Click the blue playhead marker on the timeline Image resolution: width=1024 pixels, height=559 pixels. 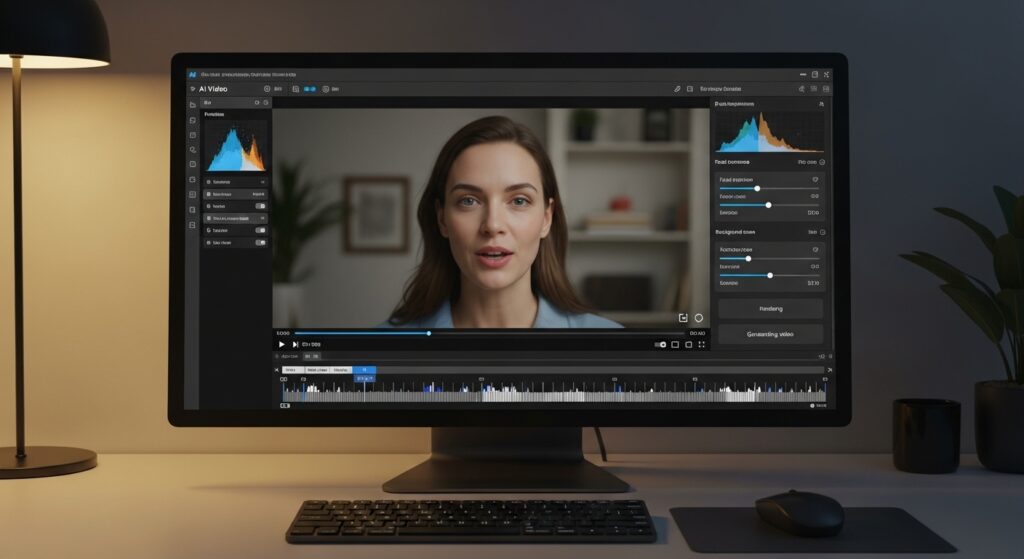pyautogui.click(x=364, y=379)
